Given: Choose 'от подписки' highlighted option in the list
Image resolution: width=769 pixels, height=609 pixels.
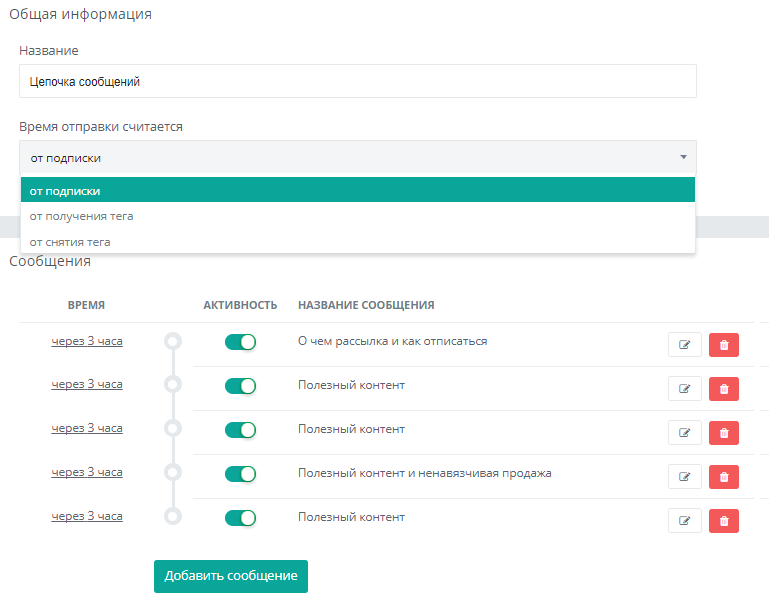Looking at the screenshot, I should [358, 190].
